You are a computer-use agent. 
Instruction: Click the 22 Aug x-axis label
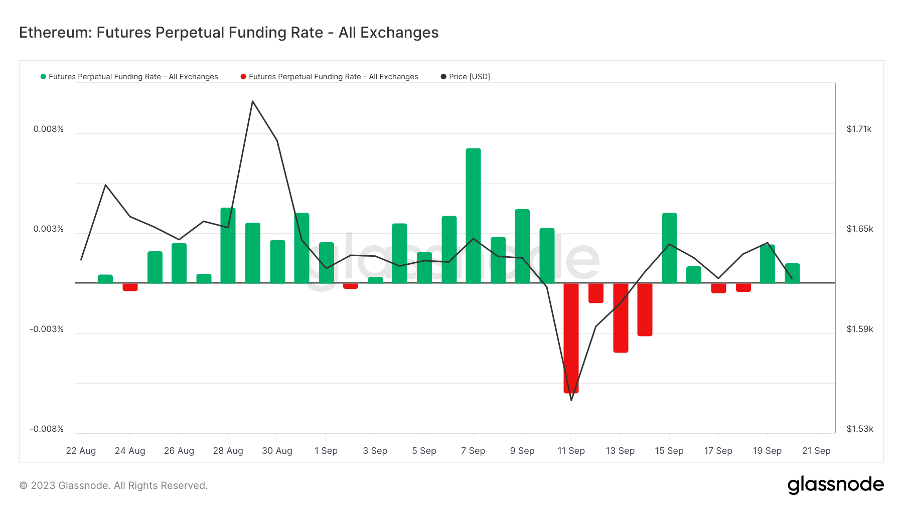[x=81, y=451]
